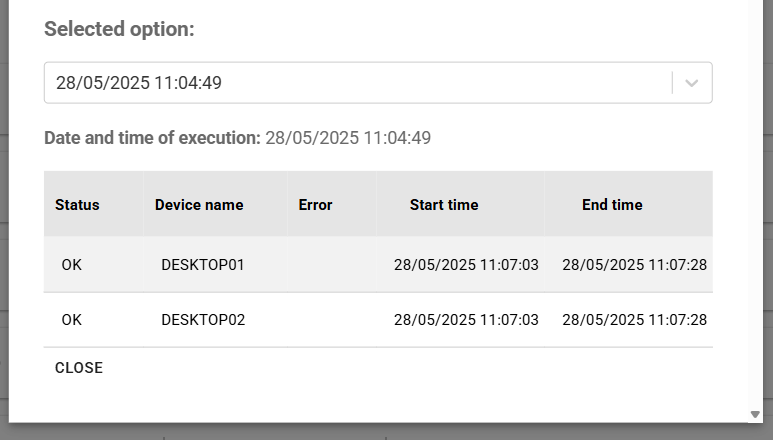Select the DESKTOP02 device row

pos(203,320)
